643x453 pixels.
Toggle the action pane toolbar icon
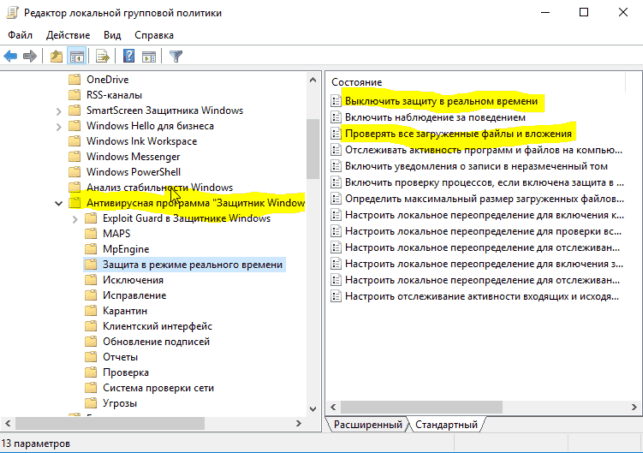pos(149,57)
